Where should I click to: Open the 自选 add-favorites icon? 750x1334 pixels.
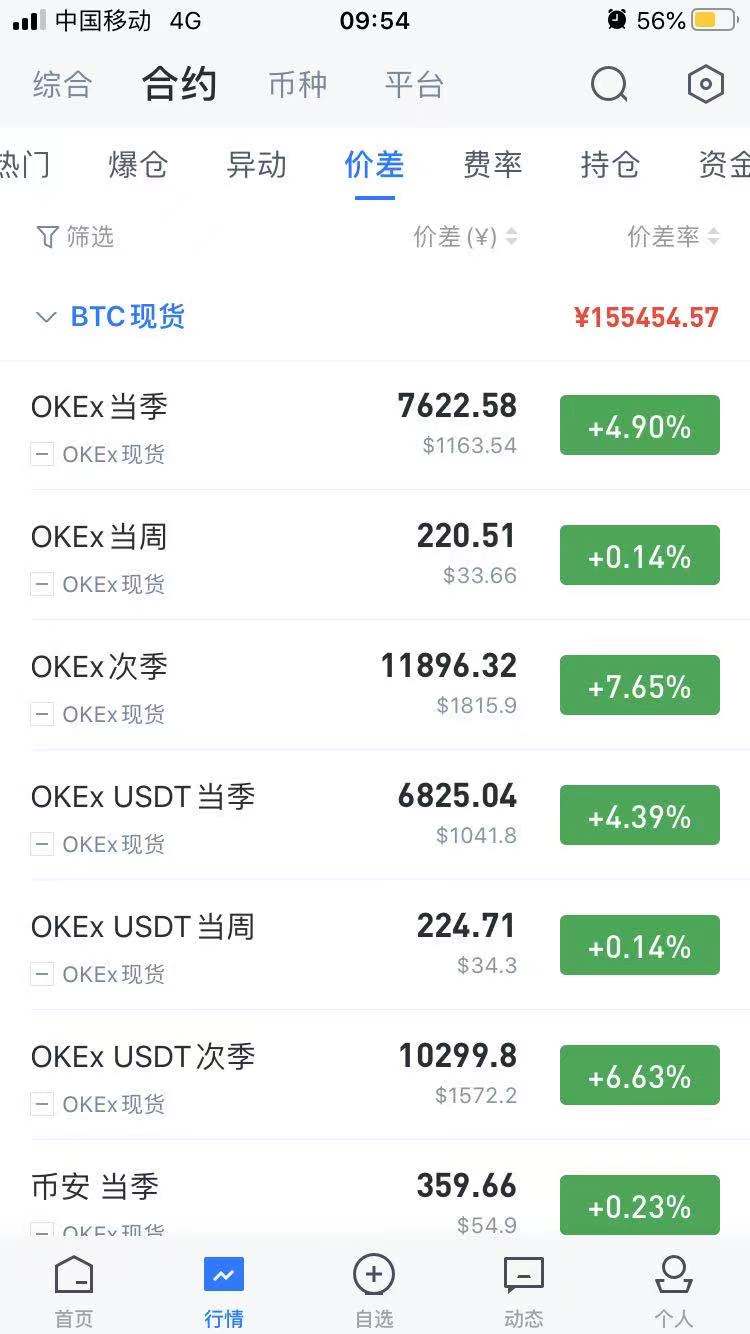click(374, 1276)
